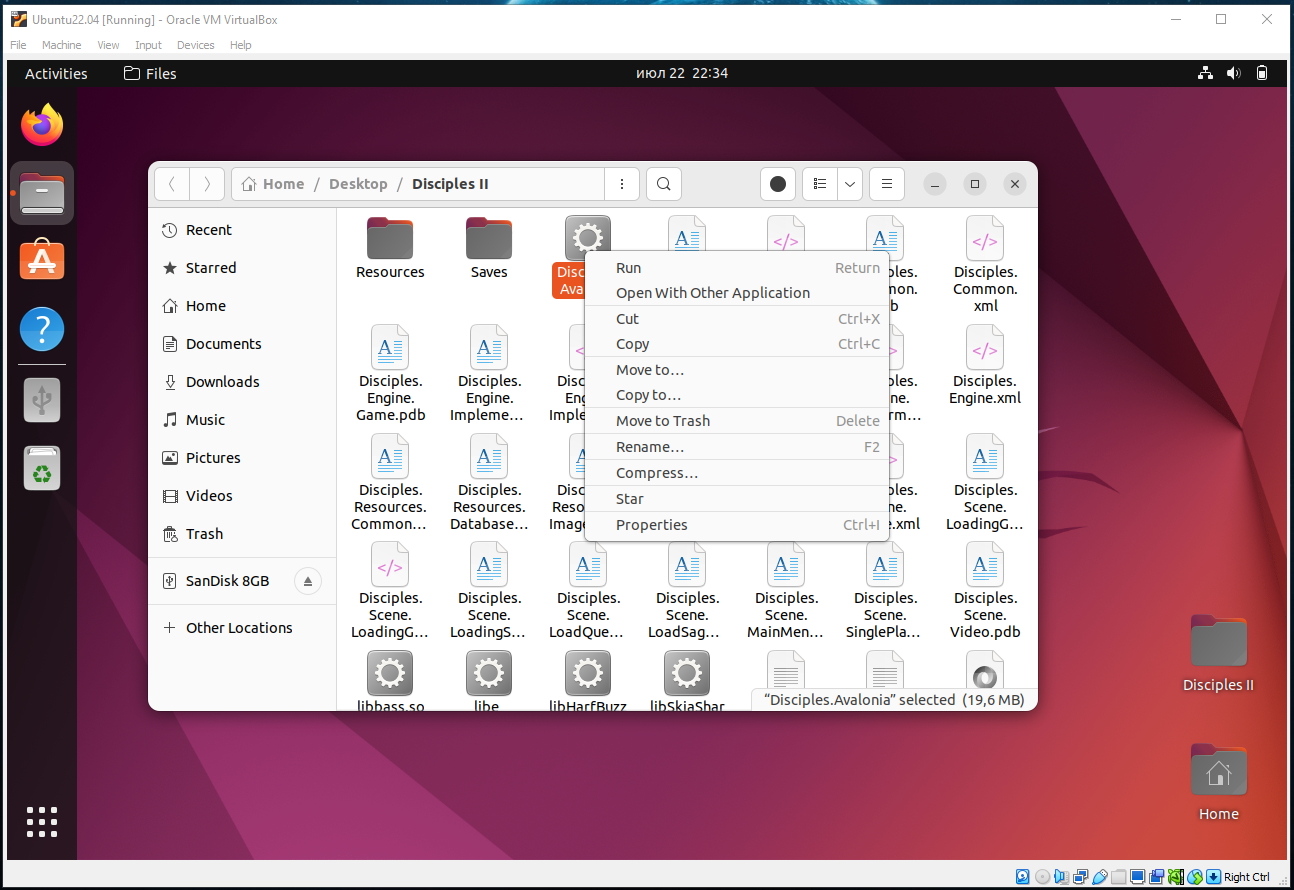This screenshot has height=890, width=1294.
Task: Open Disciples II folder on desktop
Action: [1218, 654]
